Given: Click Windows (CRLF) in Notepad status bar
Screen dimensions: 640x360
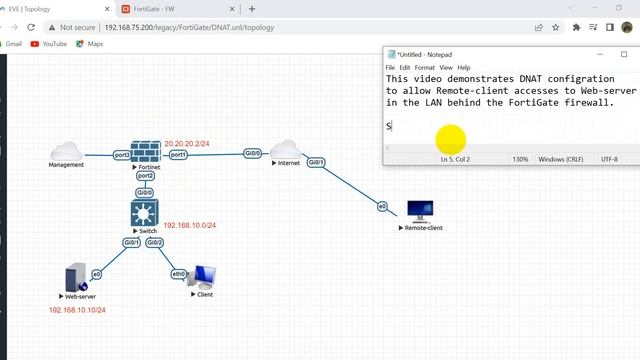Looking at the screenshot, I should point(561,159).
